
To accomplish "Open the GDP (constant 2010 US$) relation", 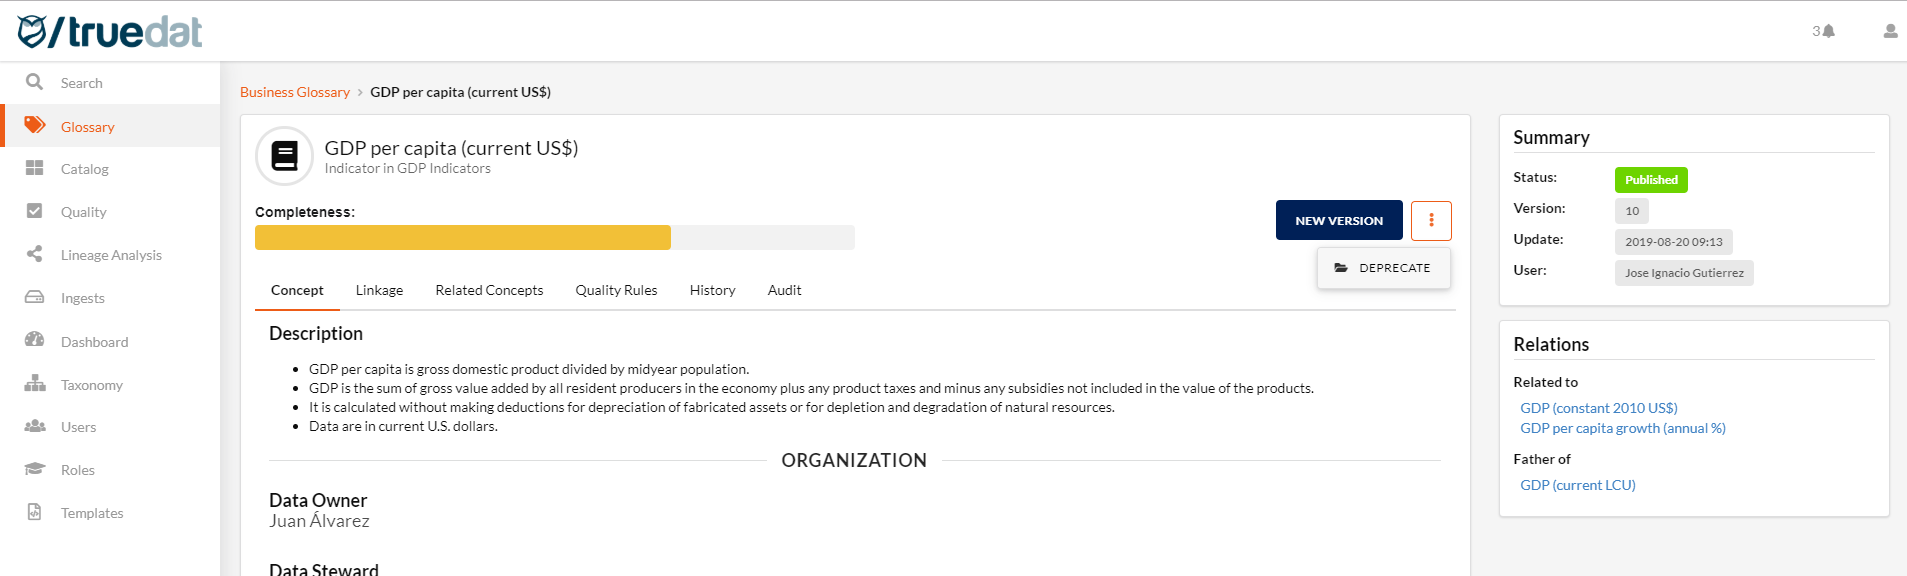I will tap(1599, 408).
